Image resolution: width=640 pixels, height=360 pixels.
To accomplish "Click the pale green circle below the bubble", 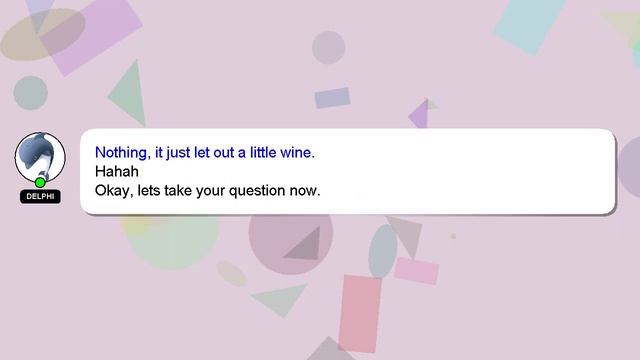I will (171, 242).
